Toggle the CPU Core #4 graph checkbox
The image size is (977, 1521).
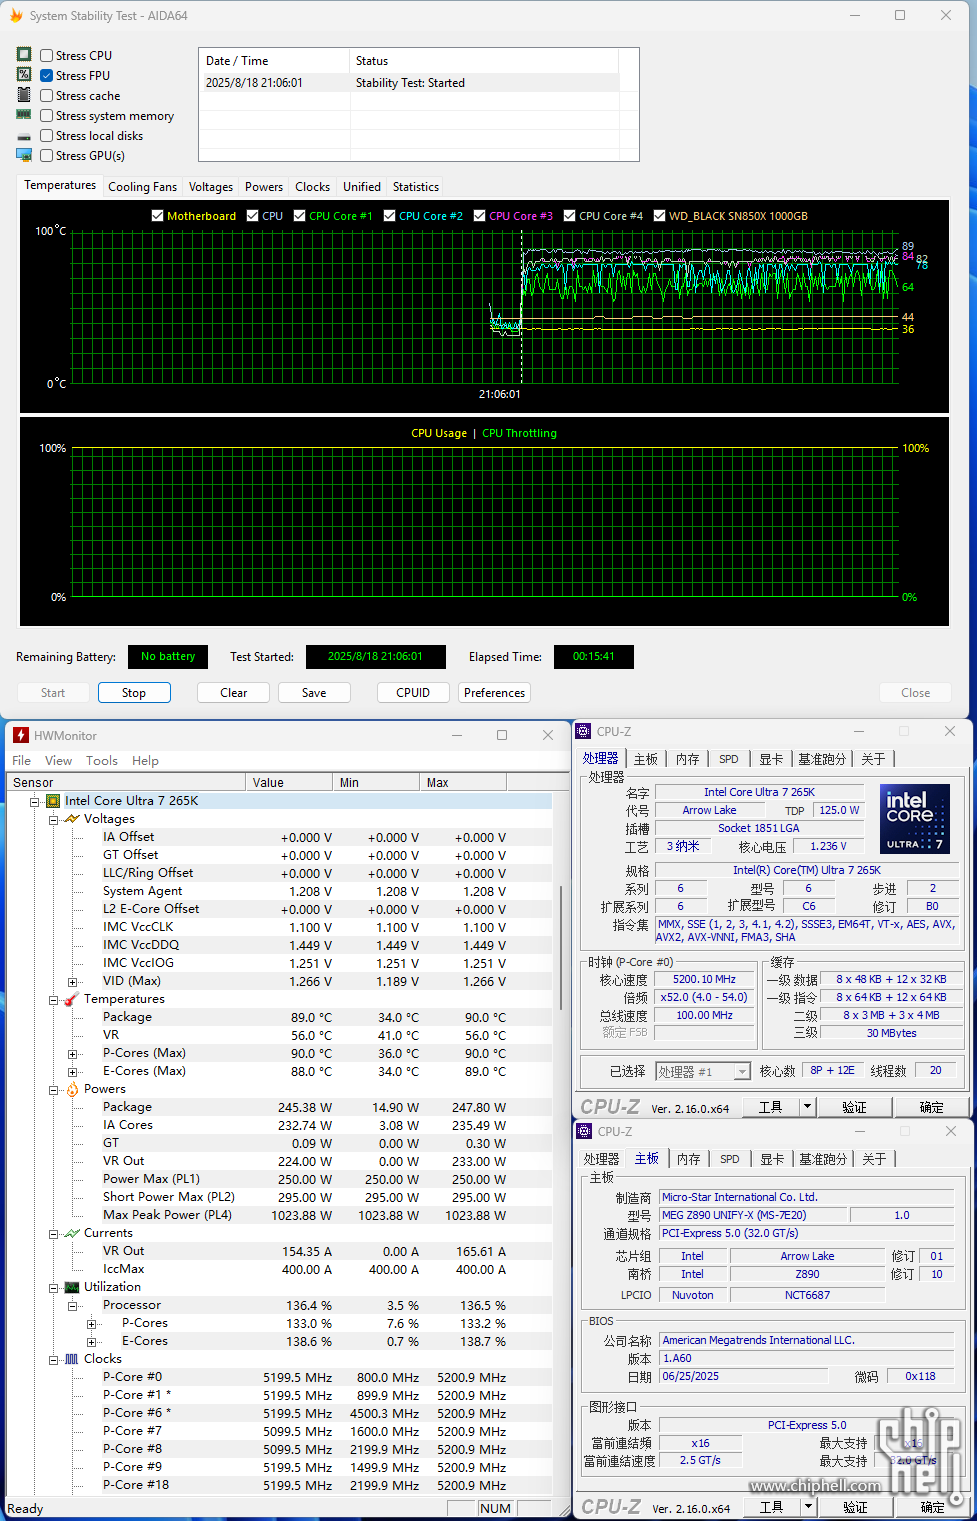point(569,216)
